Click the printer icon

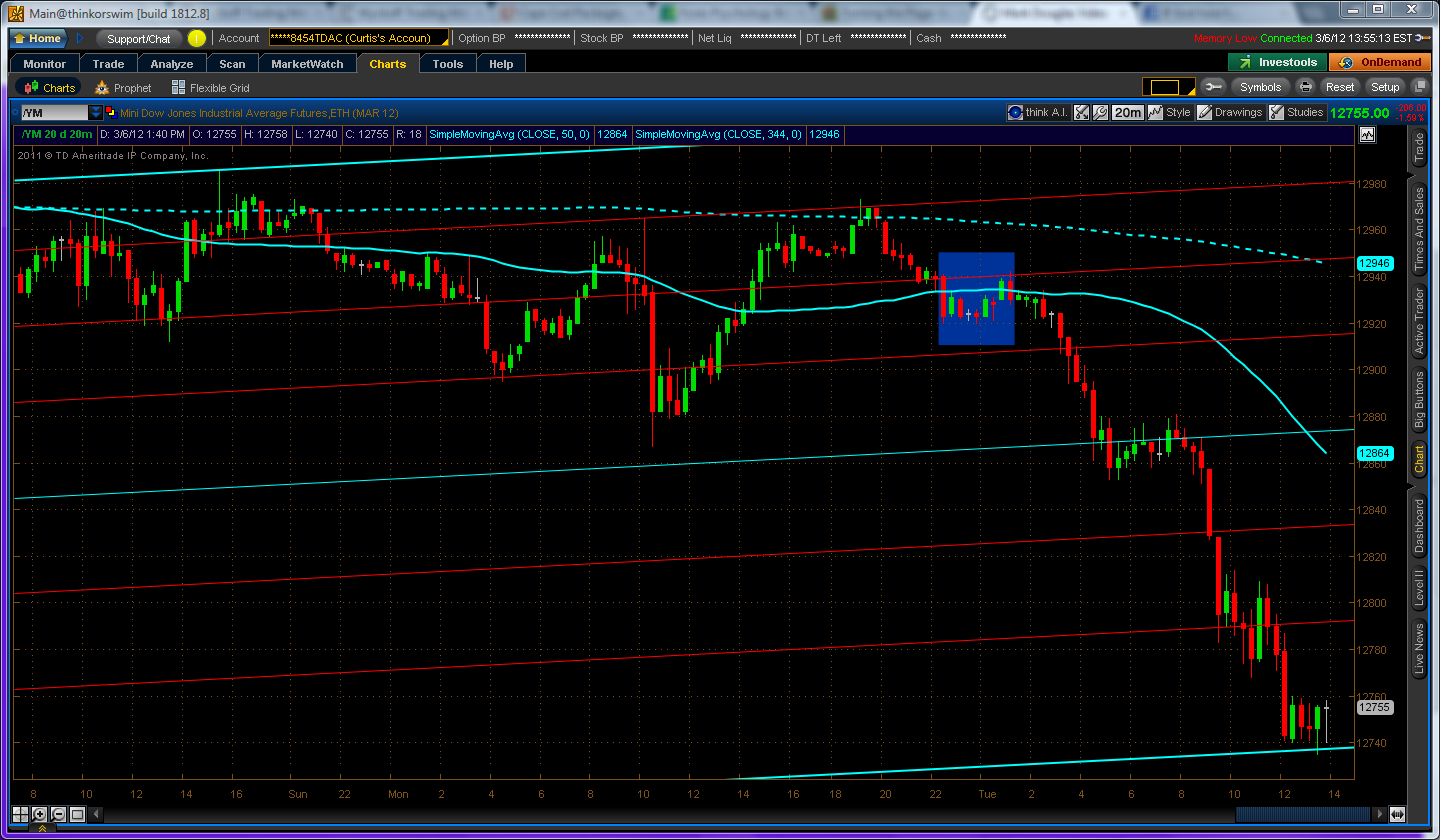pyautogui.click(x=1305, y=87)
